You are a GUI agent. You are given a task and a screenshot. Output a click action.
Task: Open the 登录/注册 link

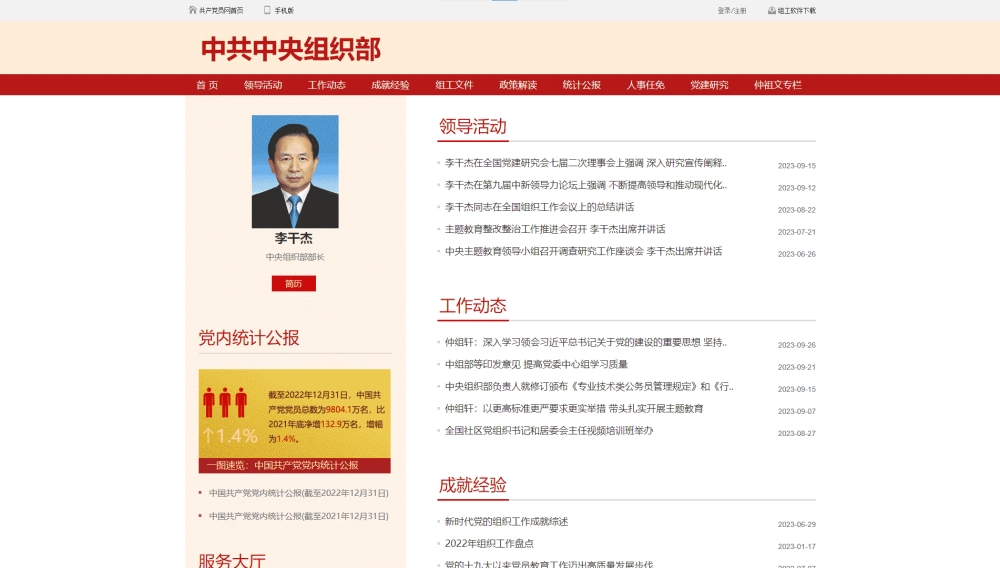tap(732, 11)
